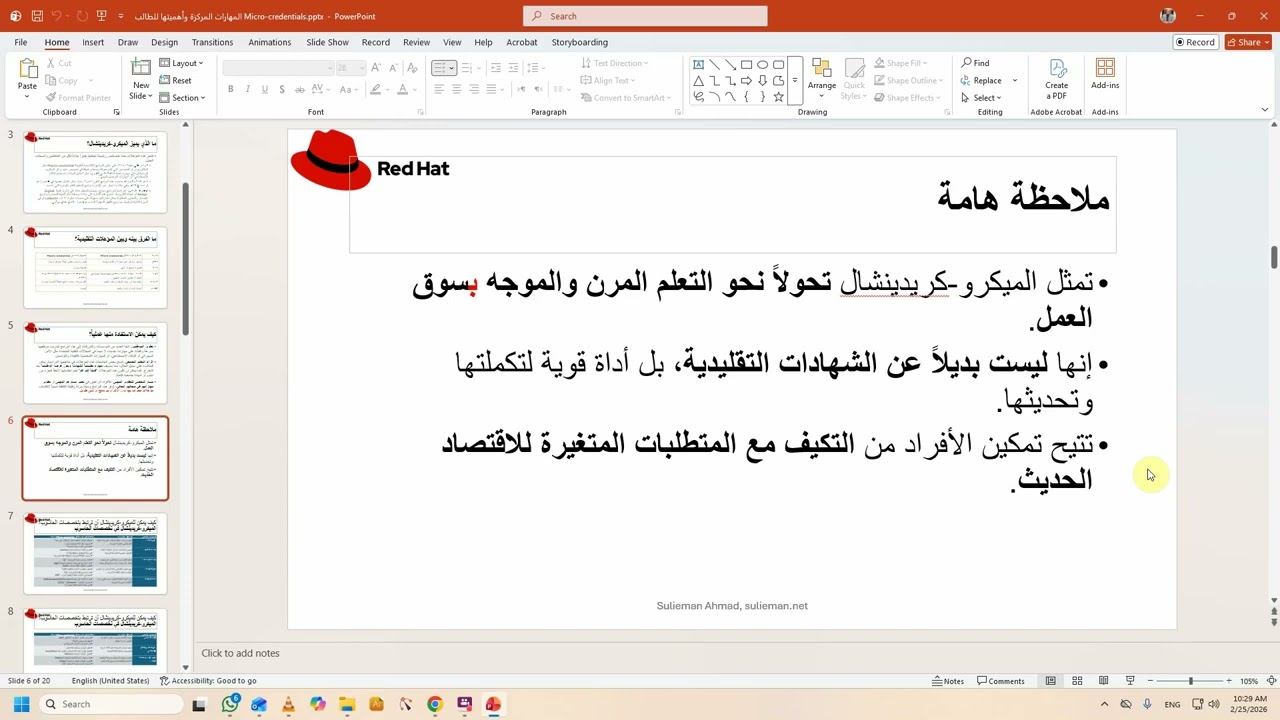
Task: Click Accessibility: Good to go
Action: pos(208,681)
